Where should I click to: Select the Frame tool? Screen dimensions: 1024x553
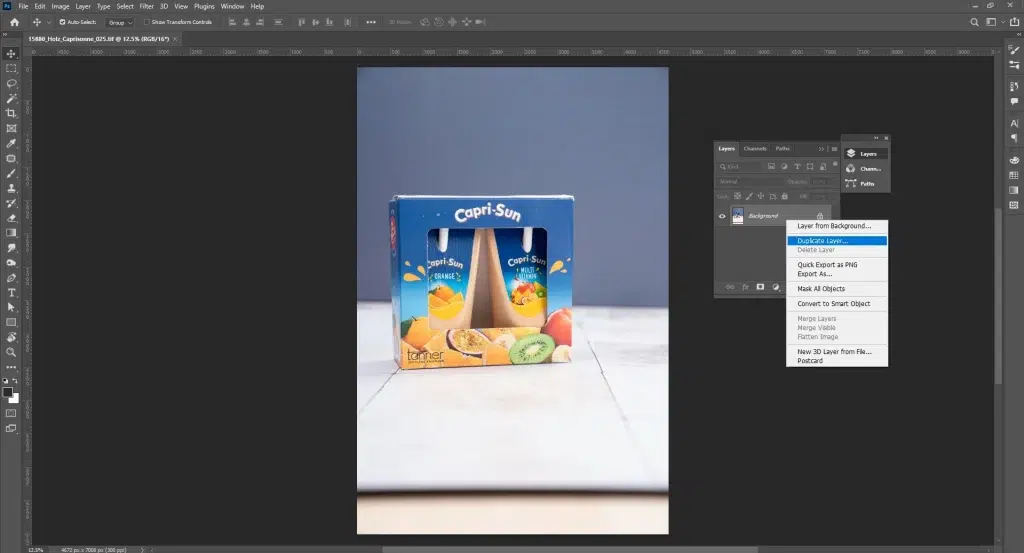(x=11, y=129)
